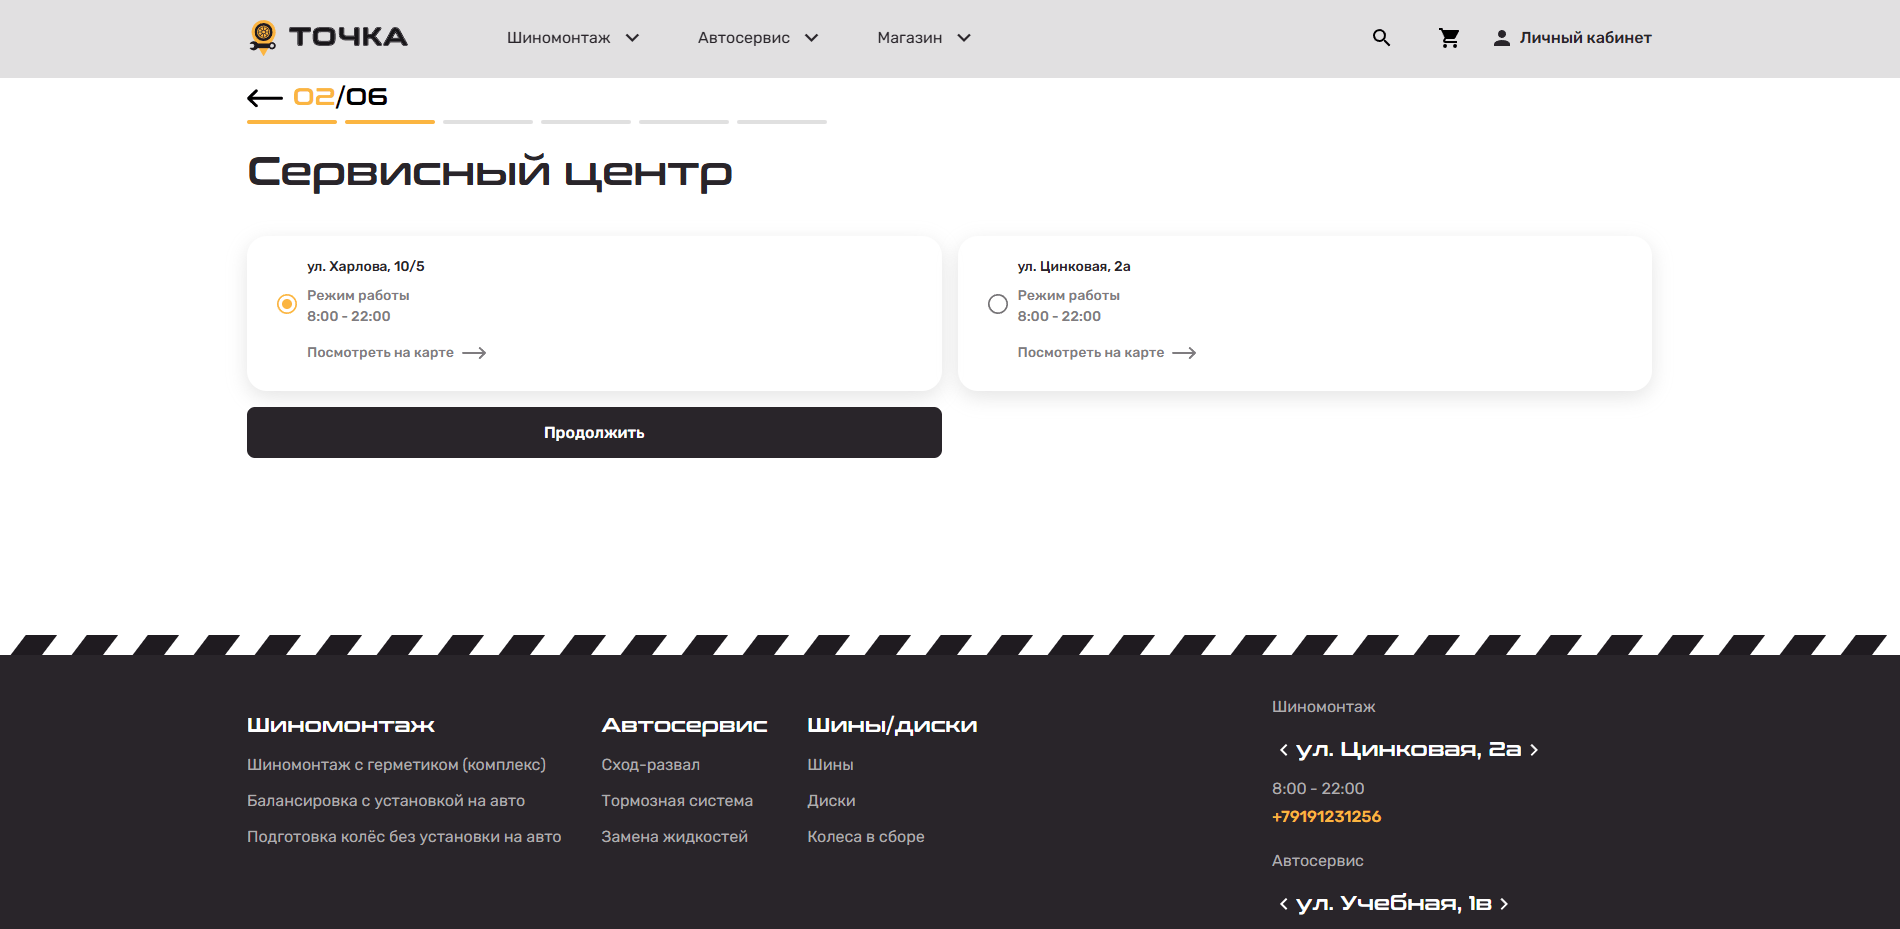Call the phone number +79191231256
This screenshot has width=1900, height=929.
(1326, 817)
